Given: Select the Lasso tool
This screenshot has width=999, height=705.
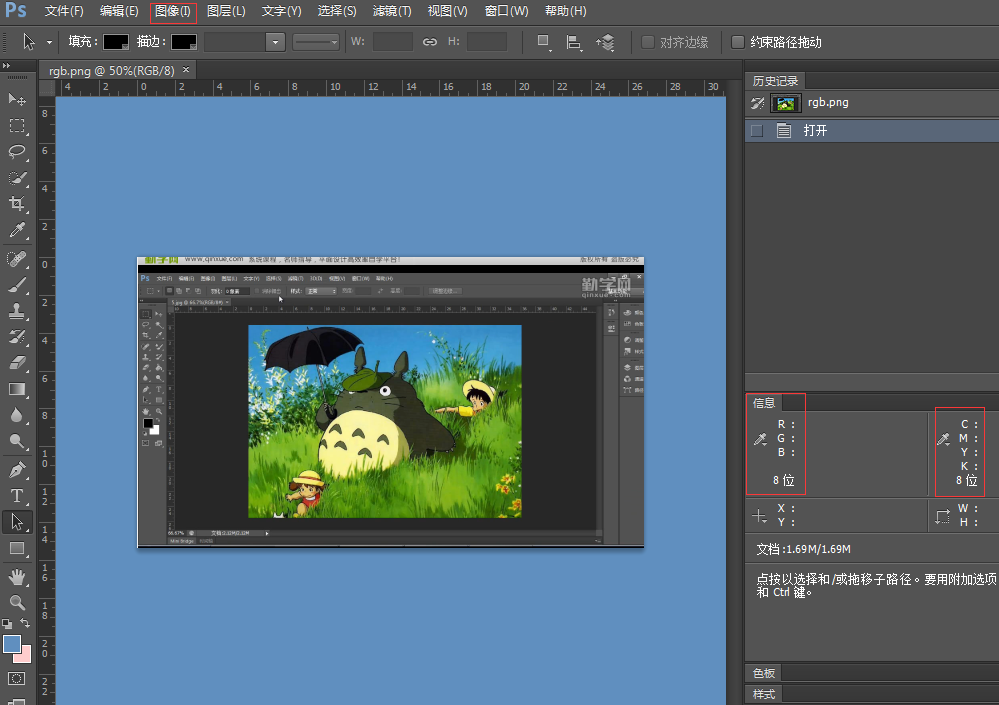Looking at the screenshot, I should pos(17,152).
